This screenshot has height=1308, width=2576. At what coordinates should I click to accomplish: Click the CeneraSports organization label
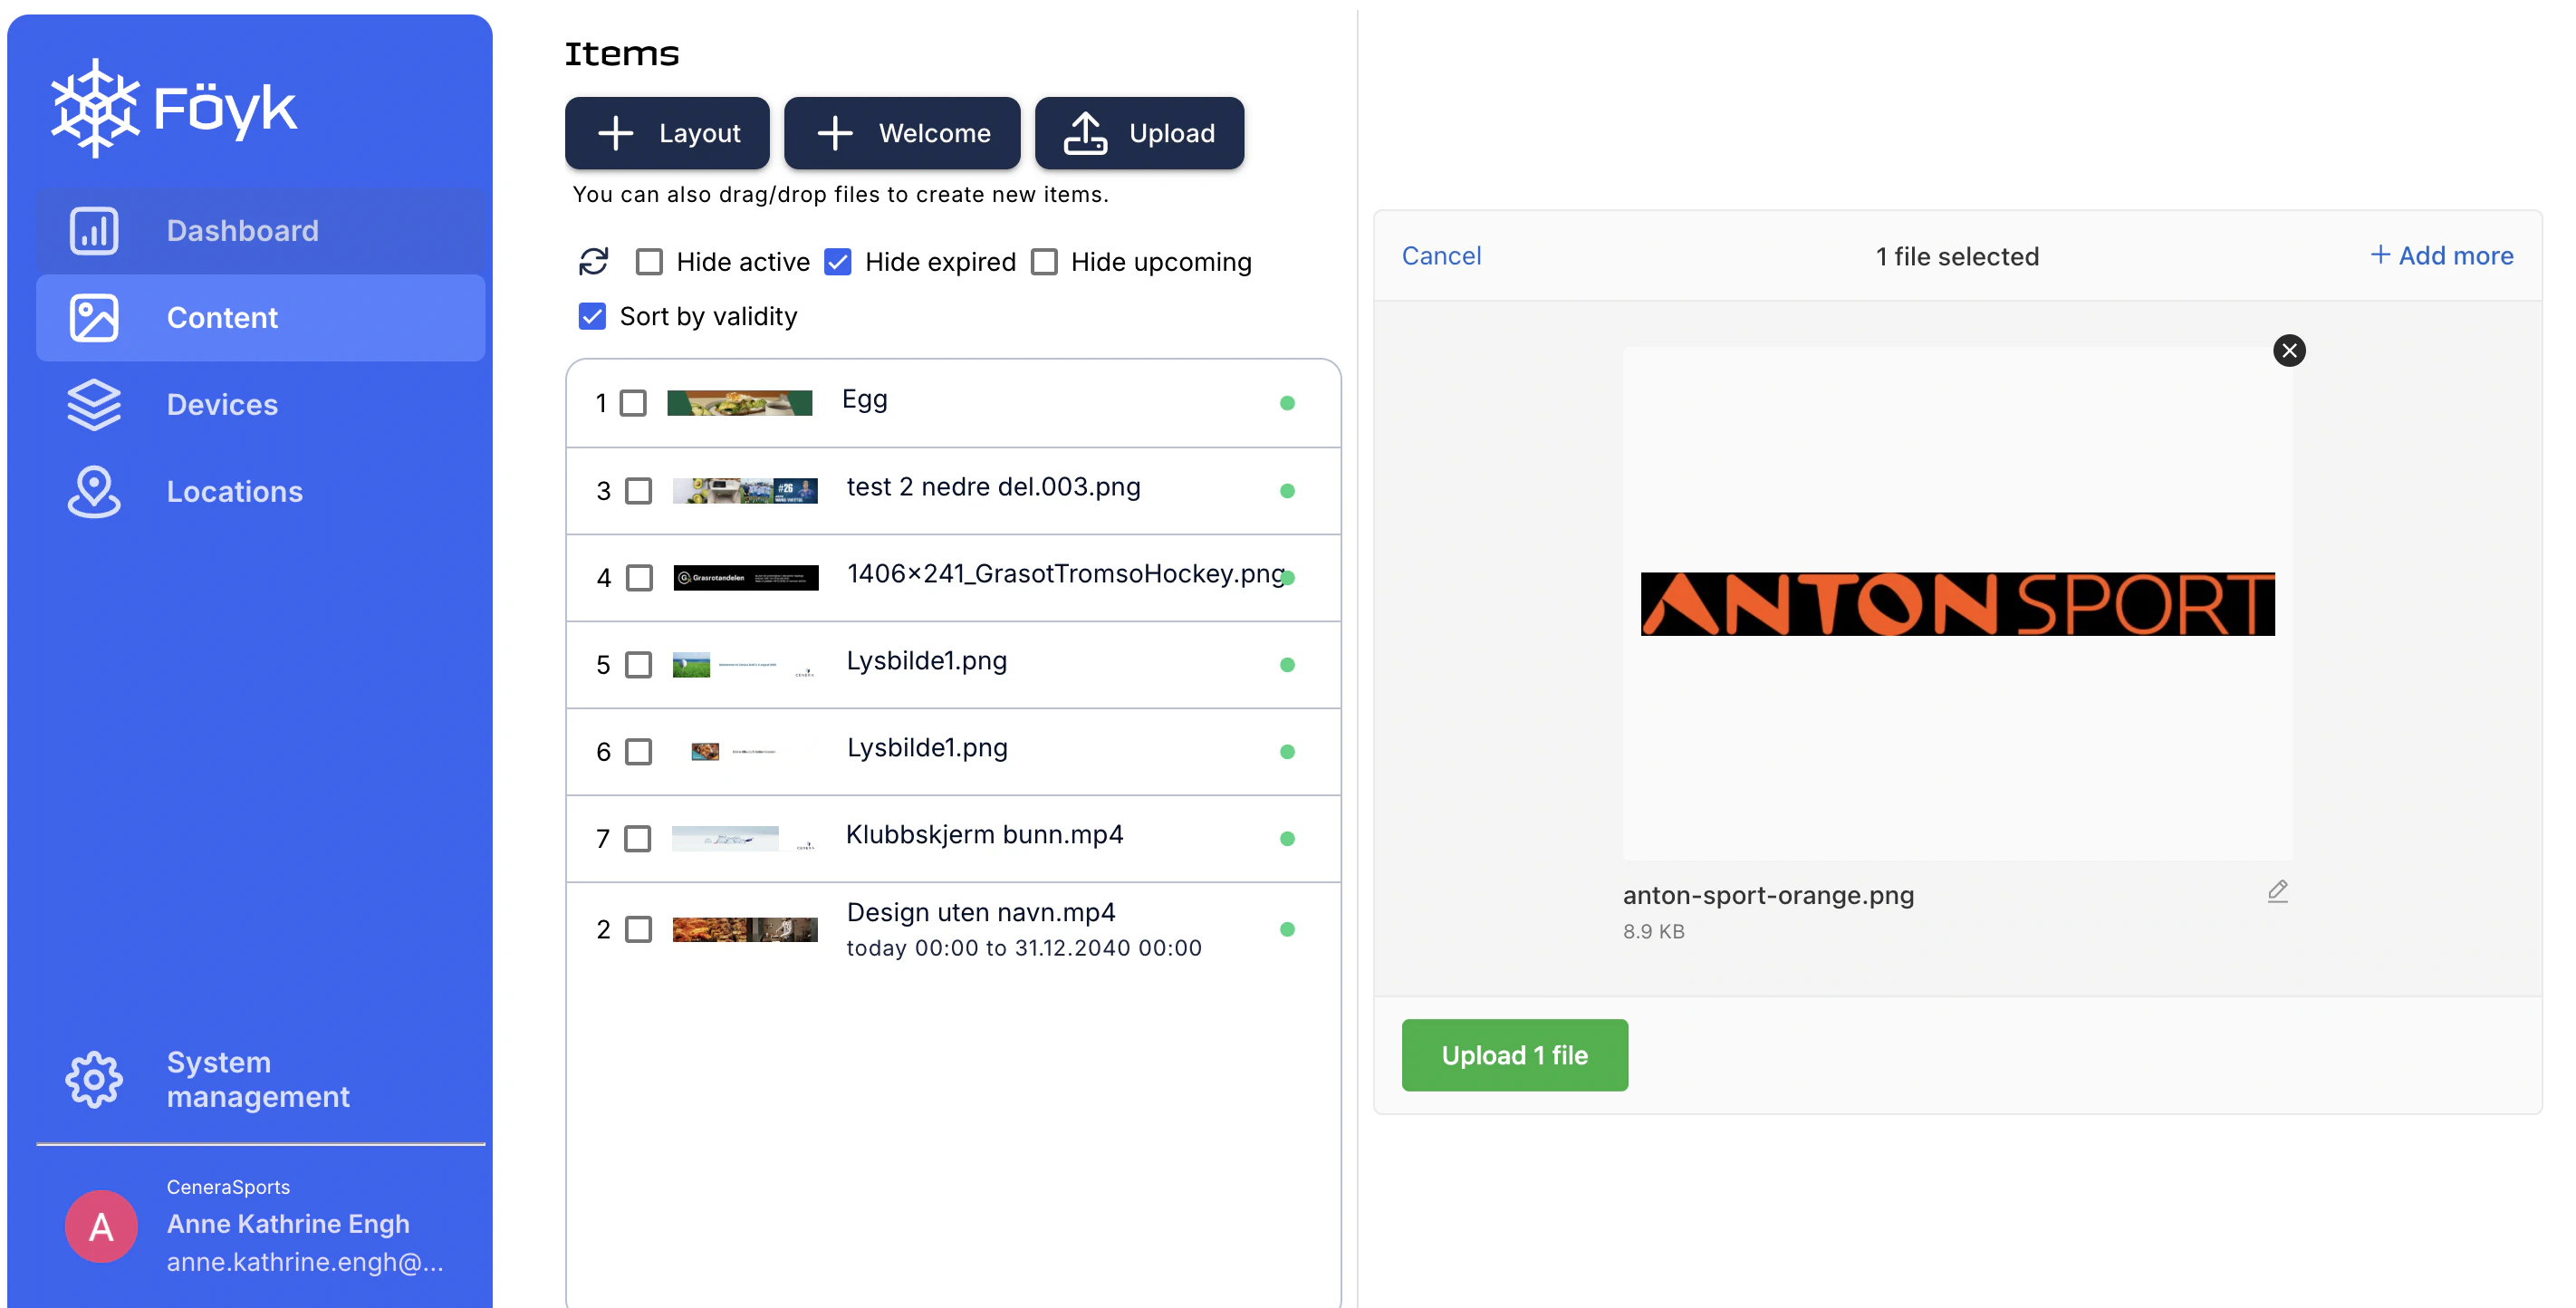click(228, 1187)
